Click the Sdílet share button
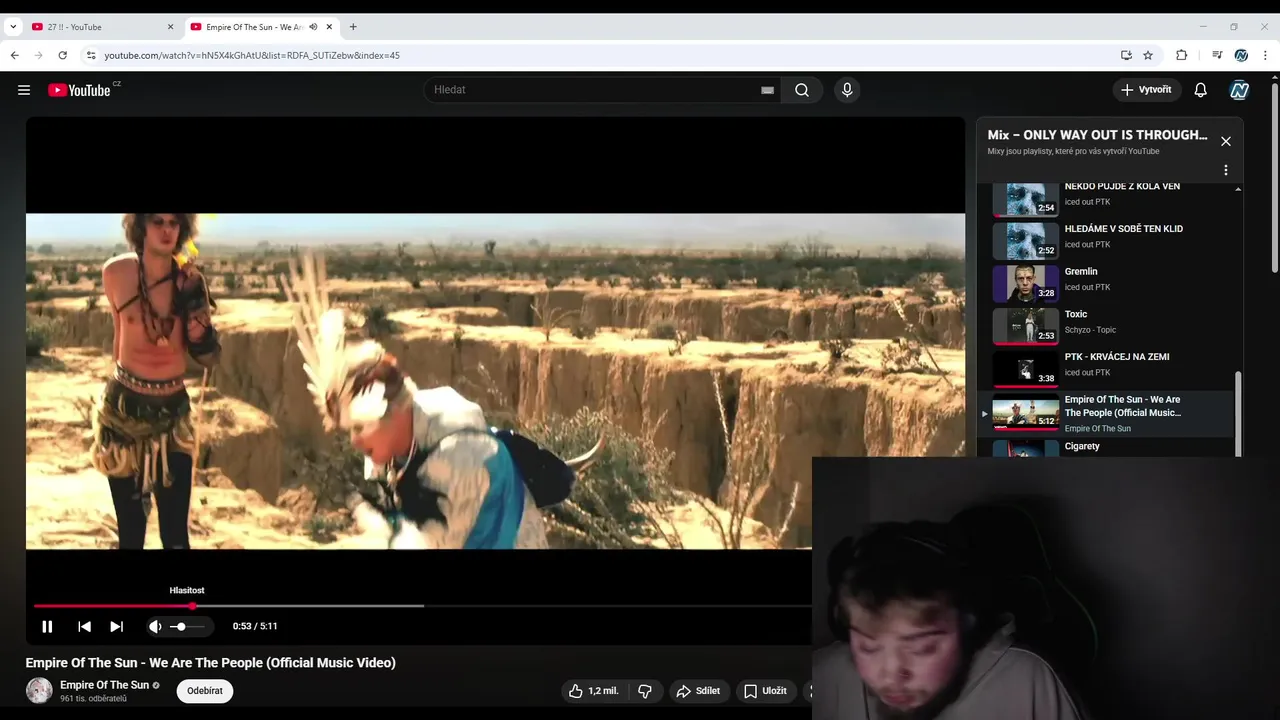This screenshot has width=1280, height=720. point(698,691)
